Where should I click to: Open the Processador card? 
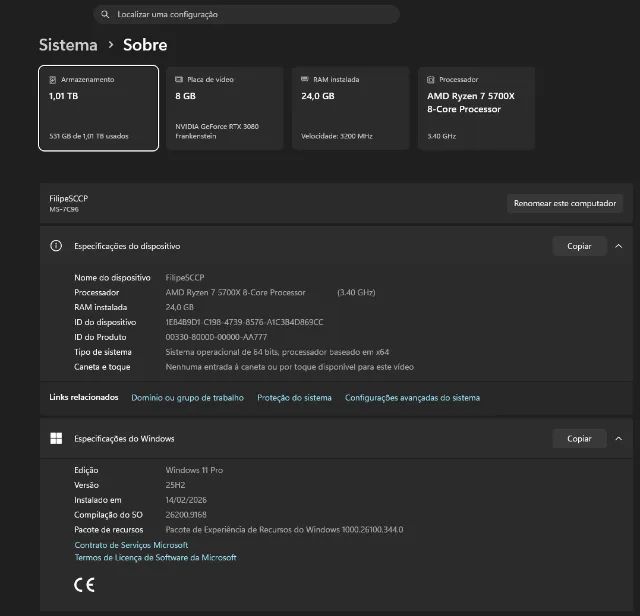point(476,108)
